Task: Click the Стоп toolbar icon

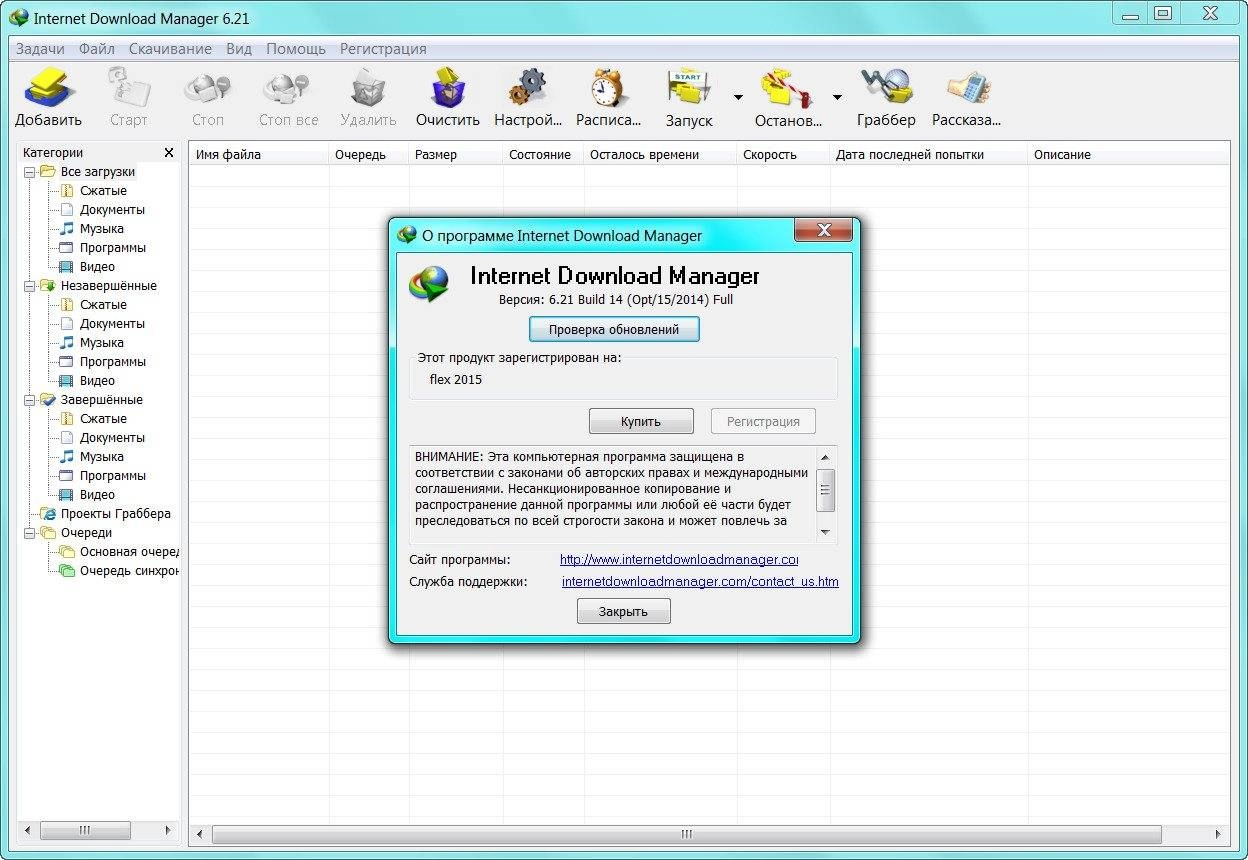Action: pos(208,88)
